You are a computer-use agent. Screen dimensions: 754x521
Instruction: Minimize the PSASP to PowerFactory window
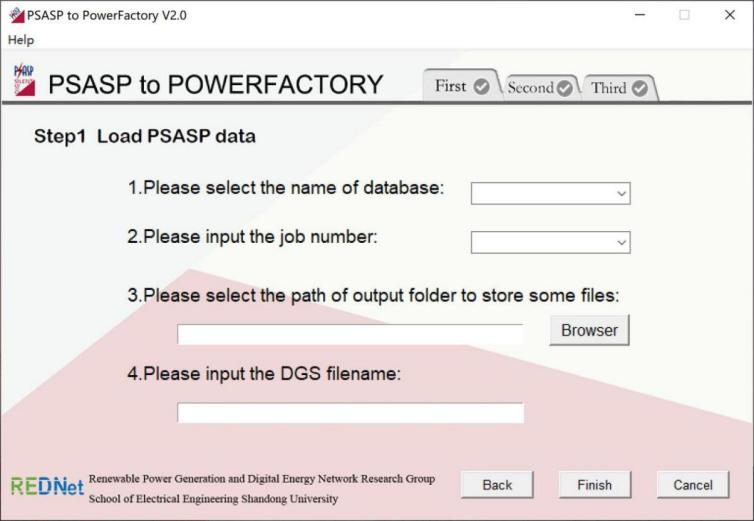tap(640, 15)
